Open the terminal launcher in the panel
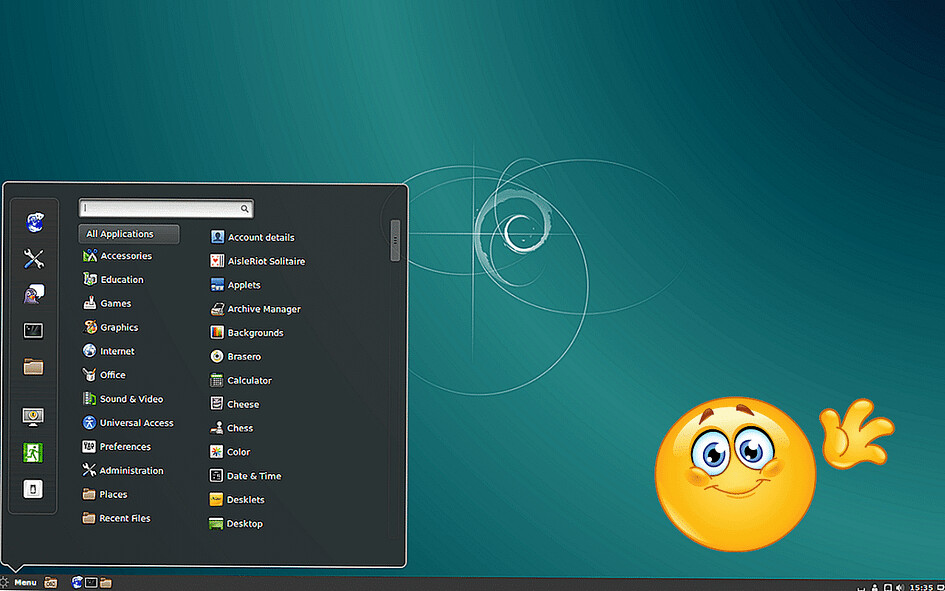The height and width of the screenshot is (591, 945). coord(91,583)
